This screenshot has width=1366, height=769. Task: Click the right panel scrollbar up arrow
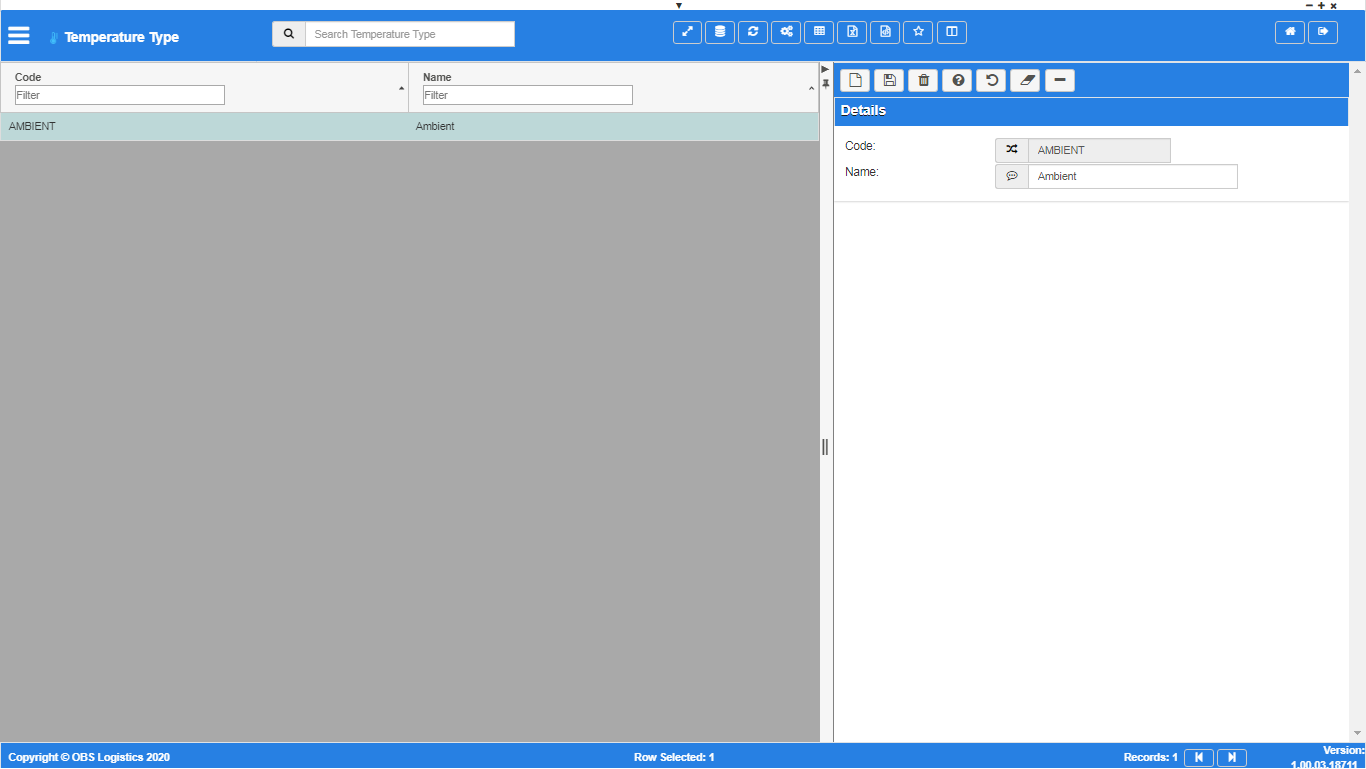(x=1357, y=71)
